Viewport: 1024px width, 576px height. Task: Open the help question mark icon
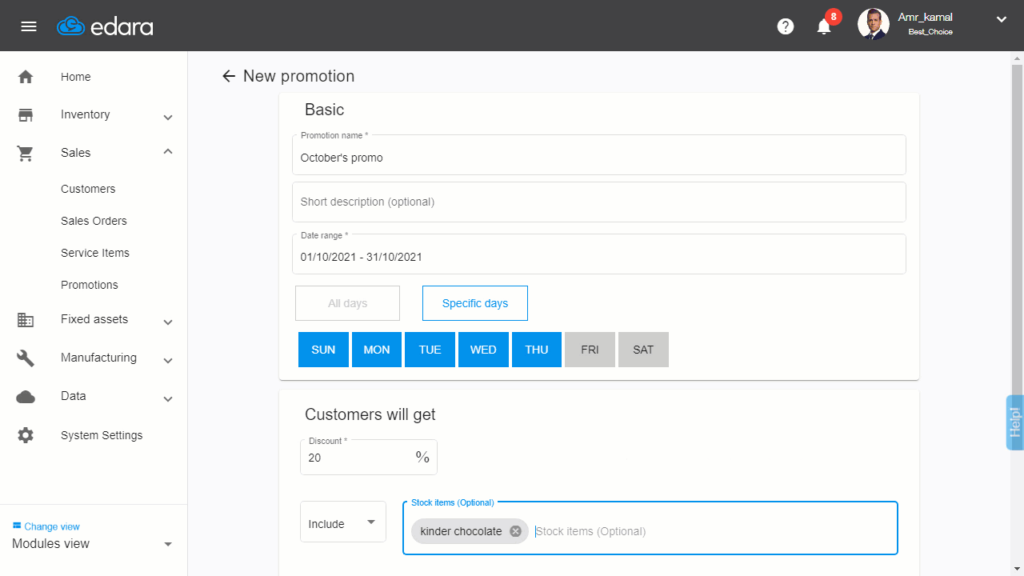(786, 26)
